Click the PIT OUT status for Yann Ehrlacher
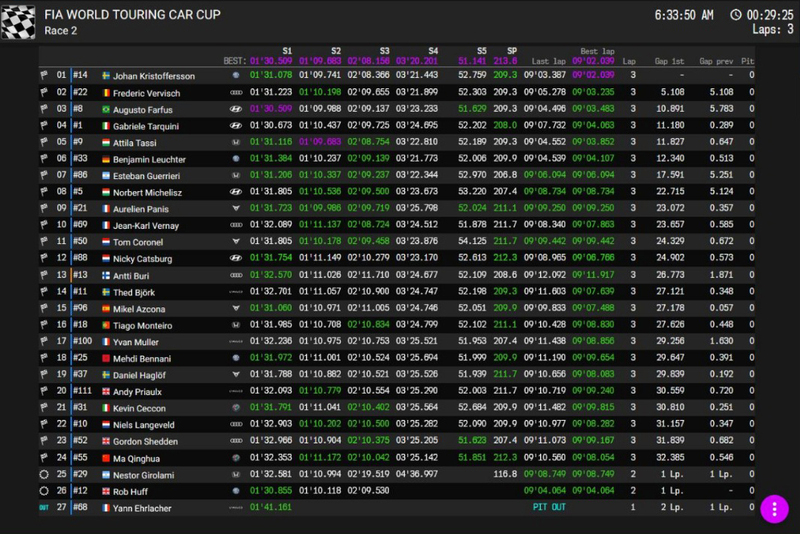800x534 pixels. pos(549,507)
